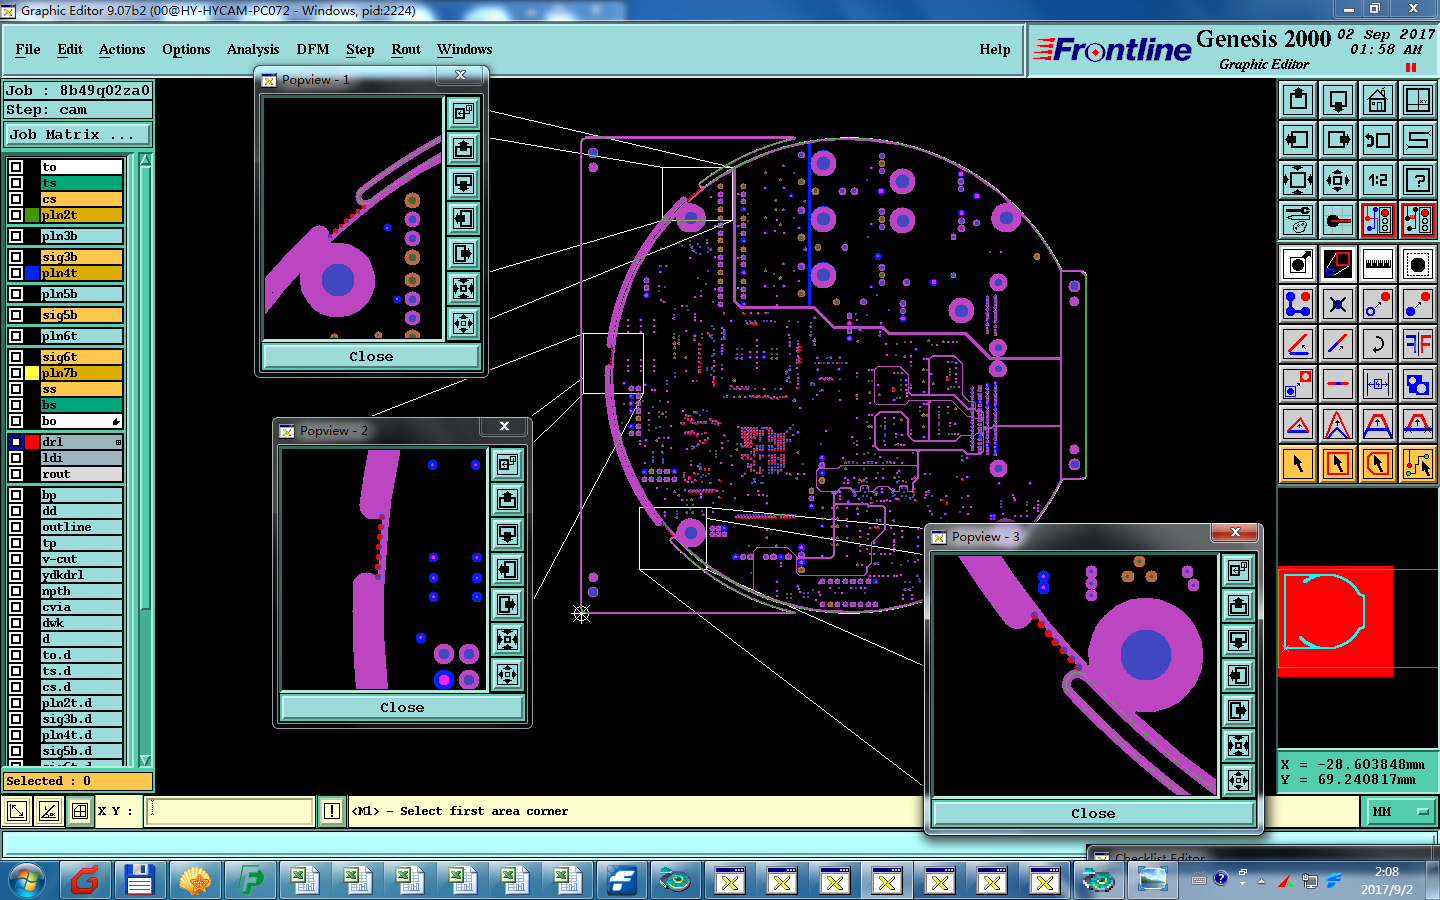Click the yellow color swatch of pln7b
Screen dimensions: 1440x900
32,373
